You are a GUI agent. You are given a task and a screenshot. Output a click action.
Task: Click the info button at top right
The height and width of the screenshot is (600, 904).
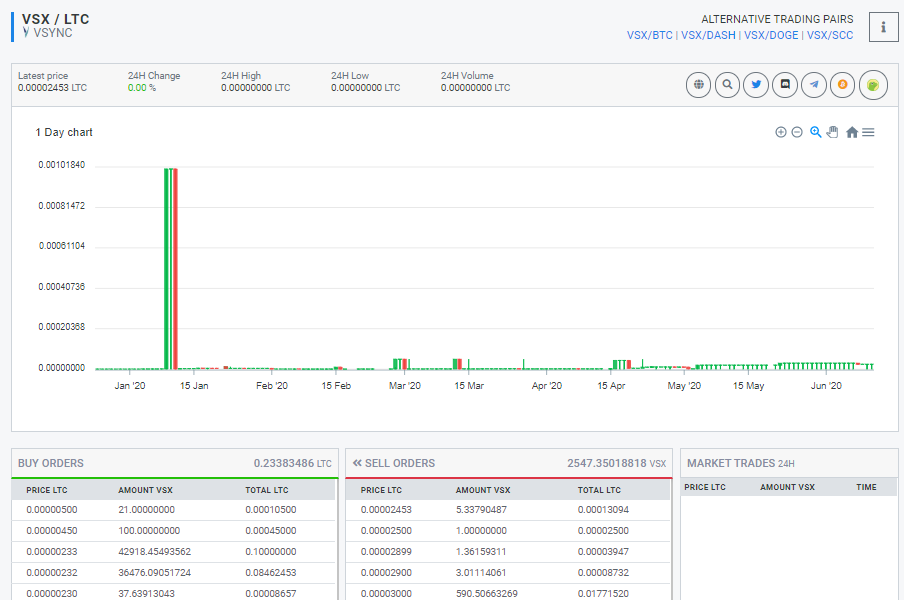883,27
